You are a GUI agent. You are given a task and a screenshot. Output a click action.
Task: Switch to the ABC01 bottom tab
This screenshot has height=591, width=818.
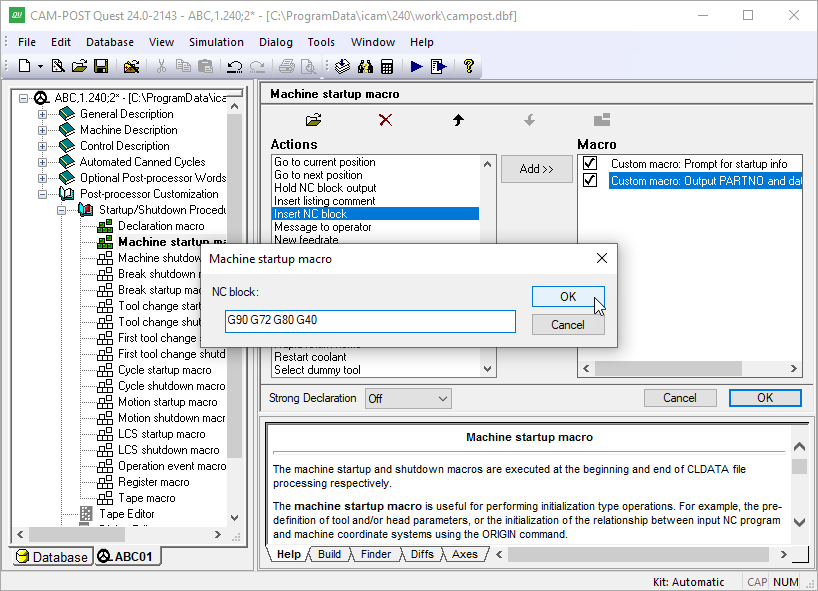pyautogui.click(x=127, y=557)
